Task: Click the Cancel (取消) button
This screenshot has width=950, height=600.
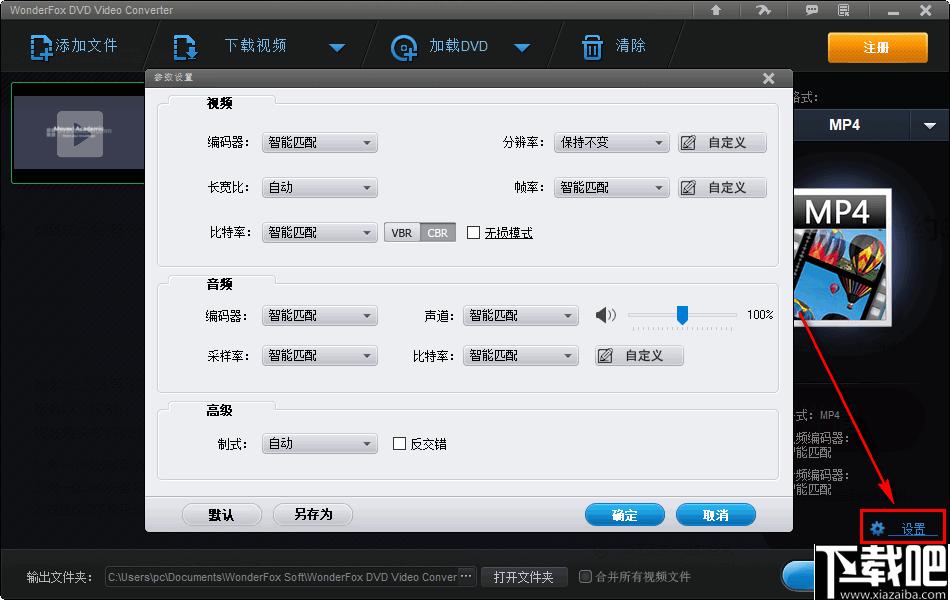Action: coord(716,515)
